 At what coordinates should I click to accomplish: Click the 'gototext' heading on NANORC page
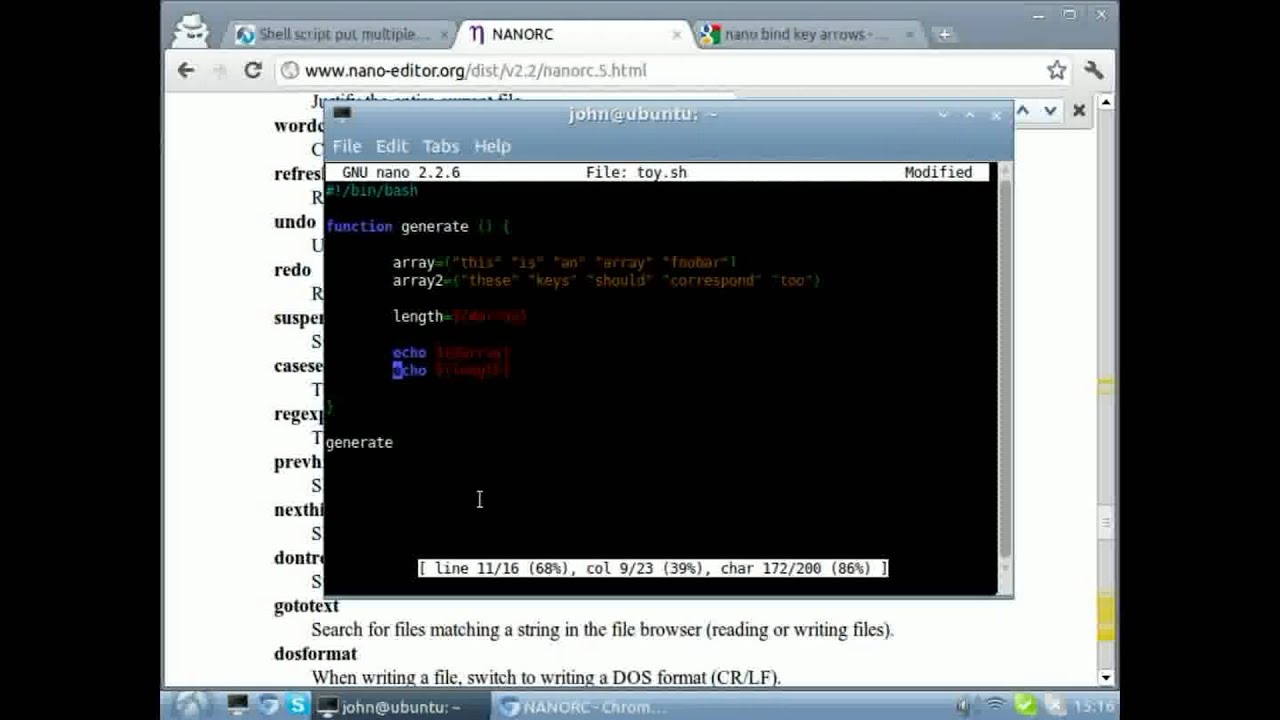tap(306, 606)
